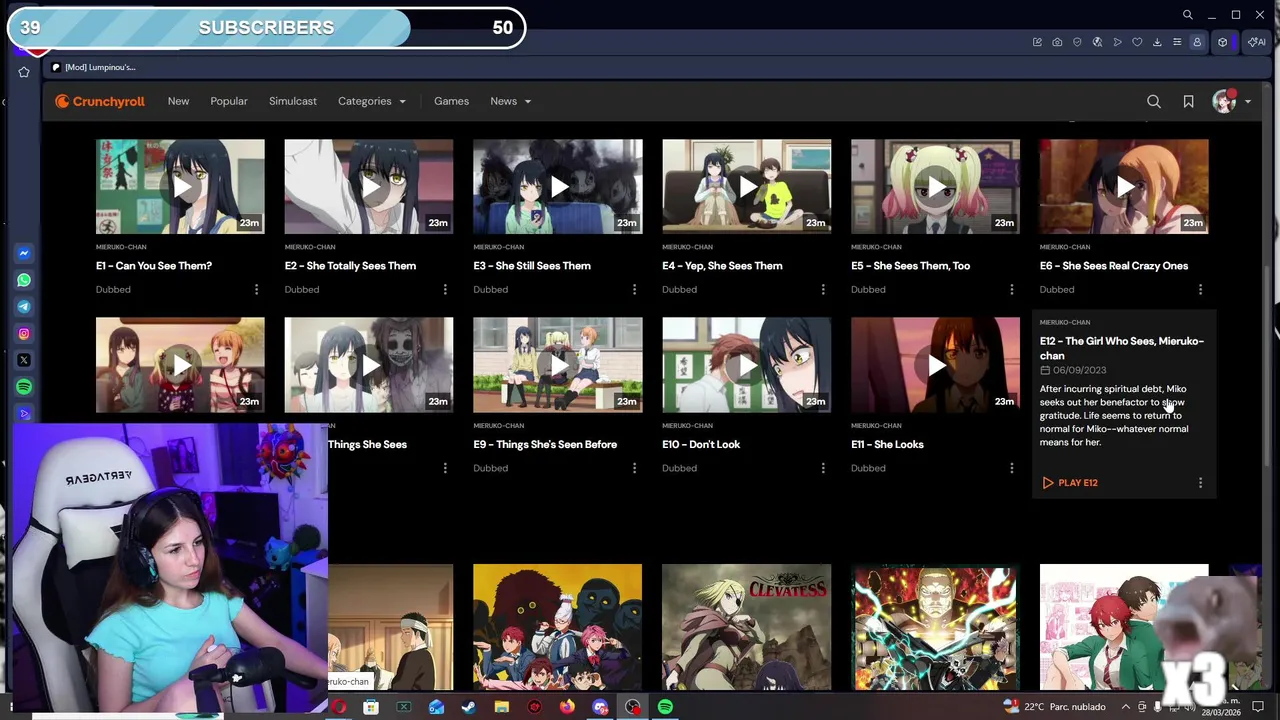Open the browser ad-blocker shield icon
The width and height of the screenshot is (1280, 720).
[x=1077, y=42]
